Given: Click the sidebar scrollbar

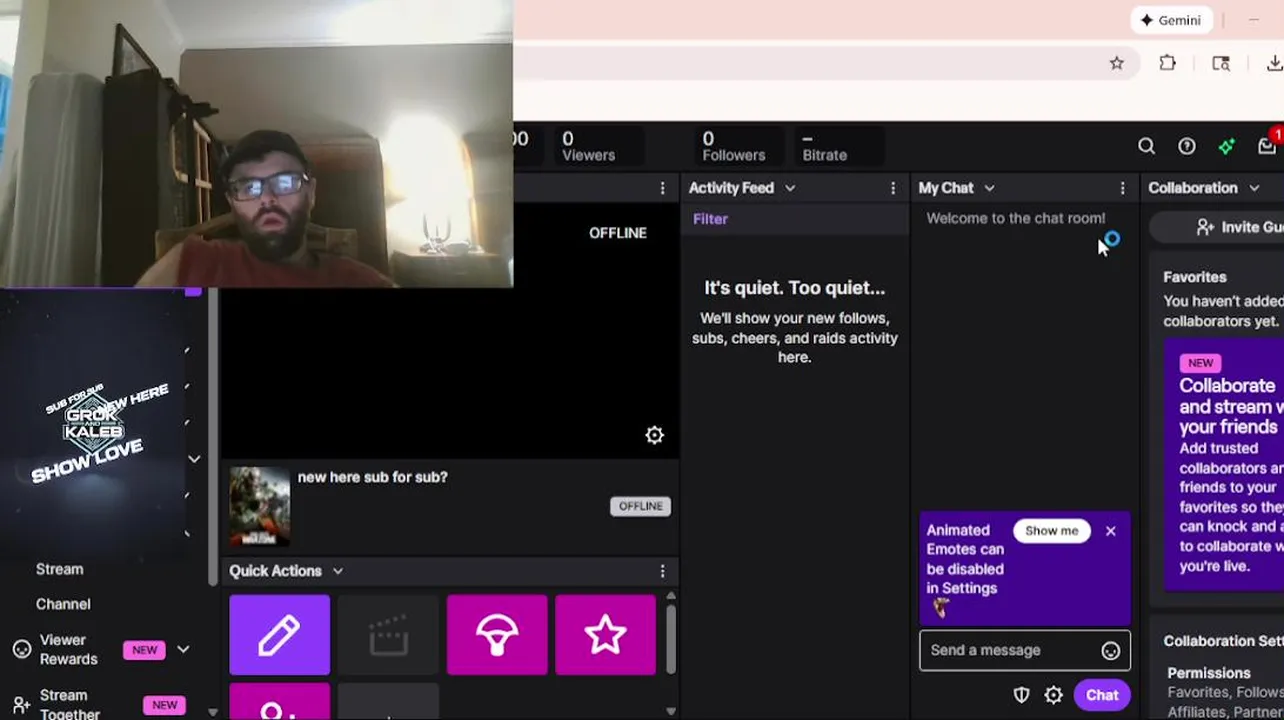Looking at the screenshot, I should [x=213, y=436].
